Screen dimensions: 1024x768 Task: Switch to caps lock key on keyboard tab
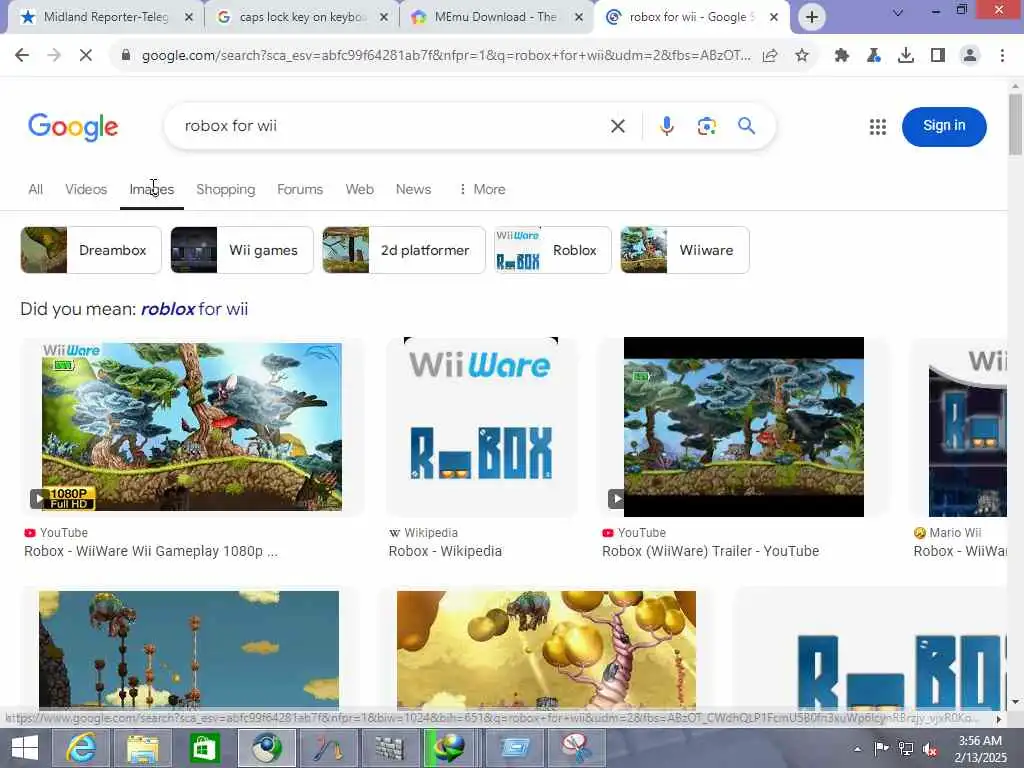point(300,17)
